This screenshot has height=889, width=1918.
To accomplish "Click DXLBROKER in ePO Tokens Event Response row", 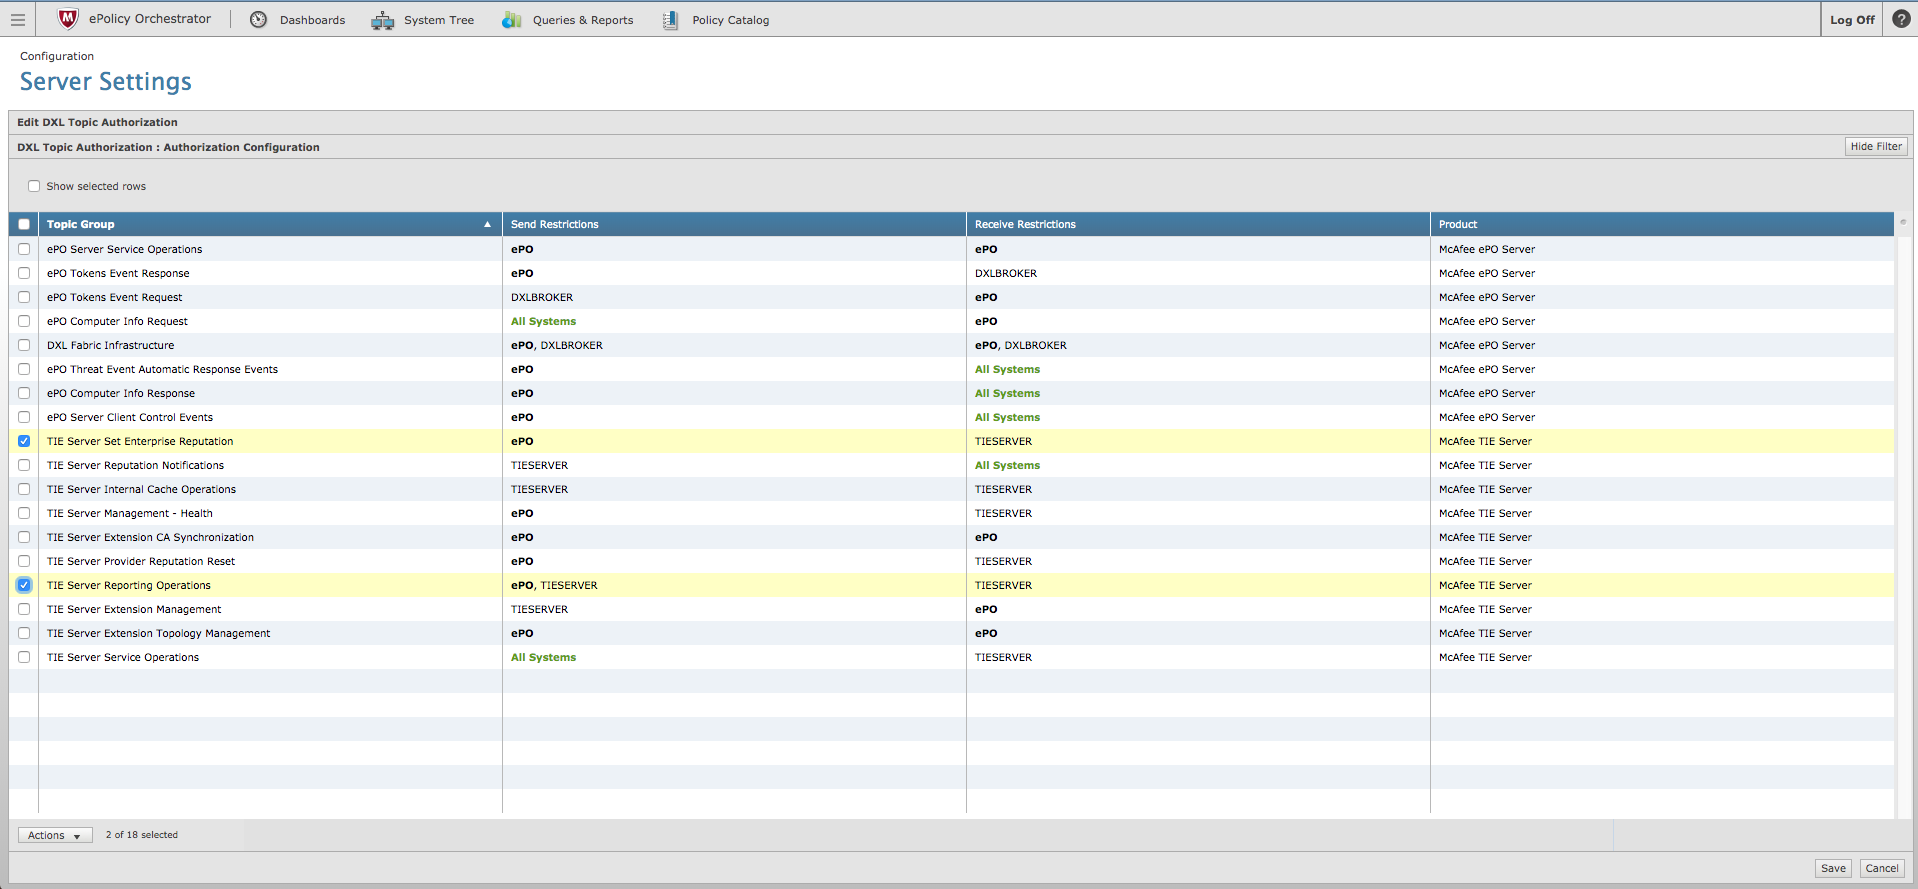I will click(1006, 273).
